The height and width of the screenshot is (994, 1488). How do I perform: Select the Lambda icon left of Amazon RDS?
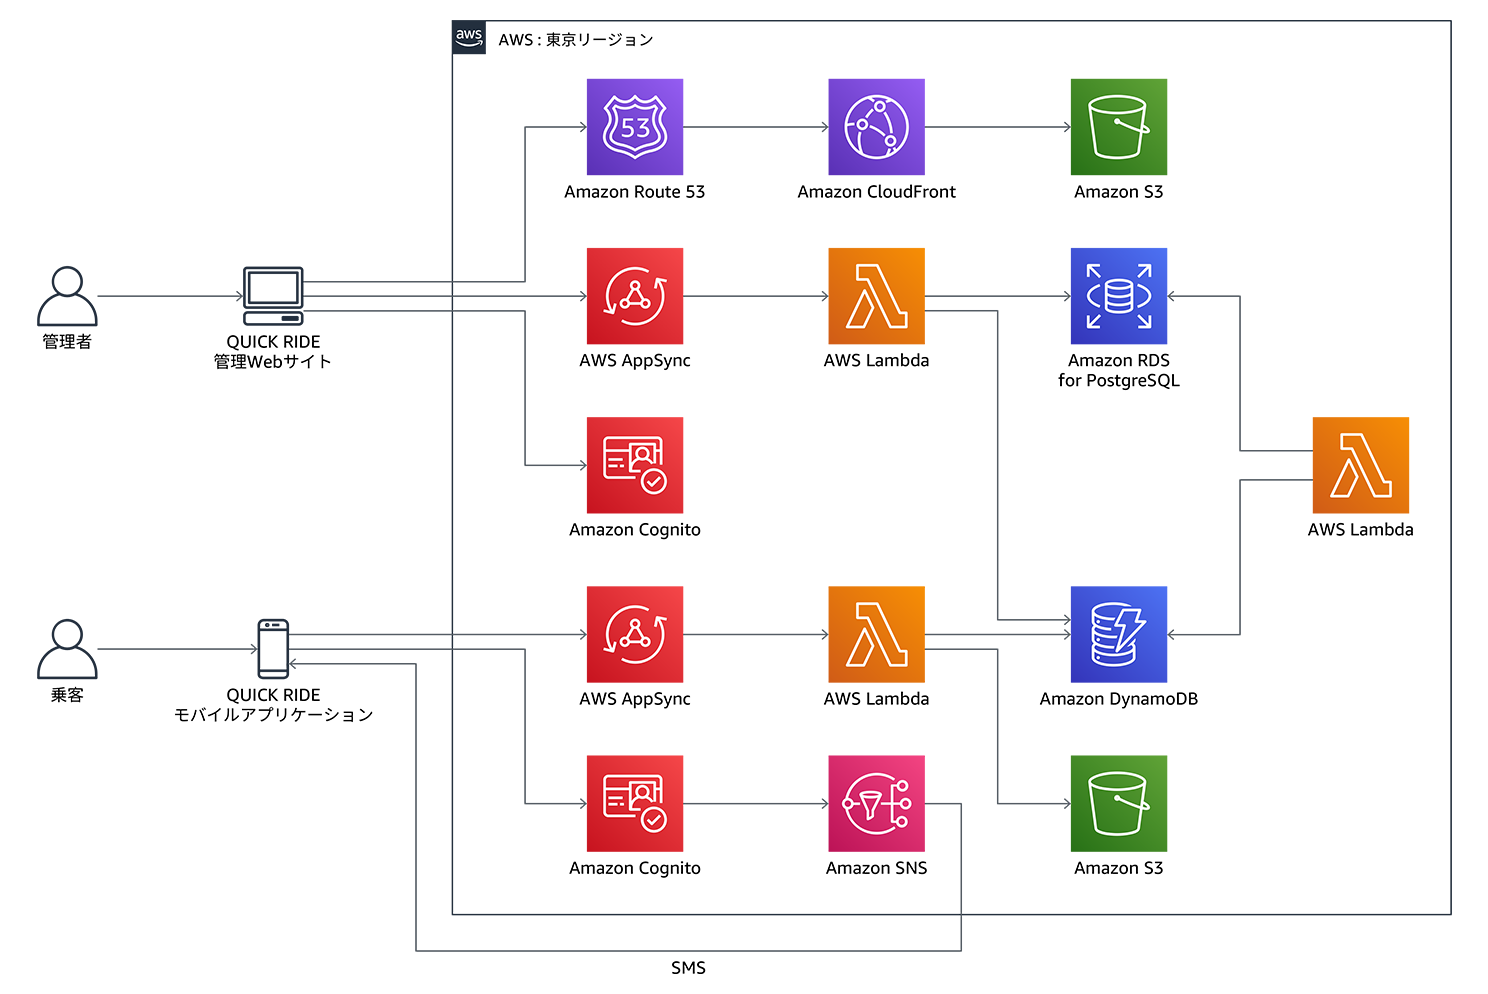click(x=876, y=296)
